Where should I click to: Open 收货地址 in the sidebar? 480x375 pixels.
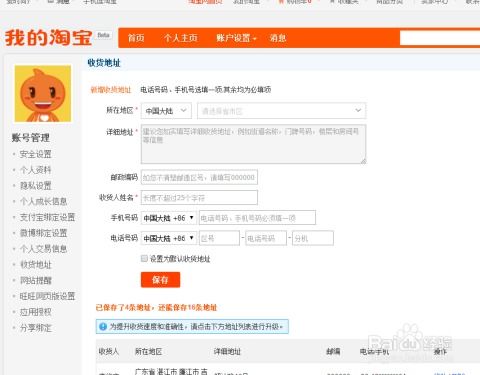click(35, 265)
